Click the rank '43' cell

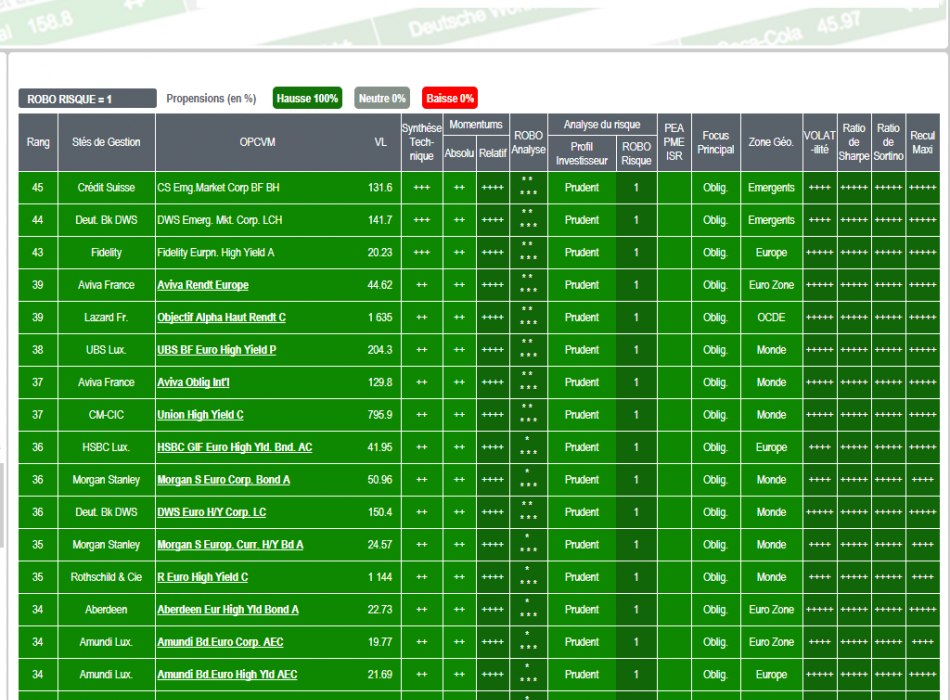tap(38, 253)
